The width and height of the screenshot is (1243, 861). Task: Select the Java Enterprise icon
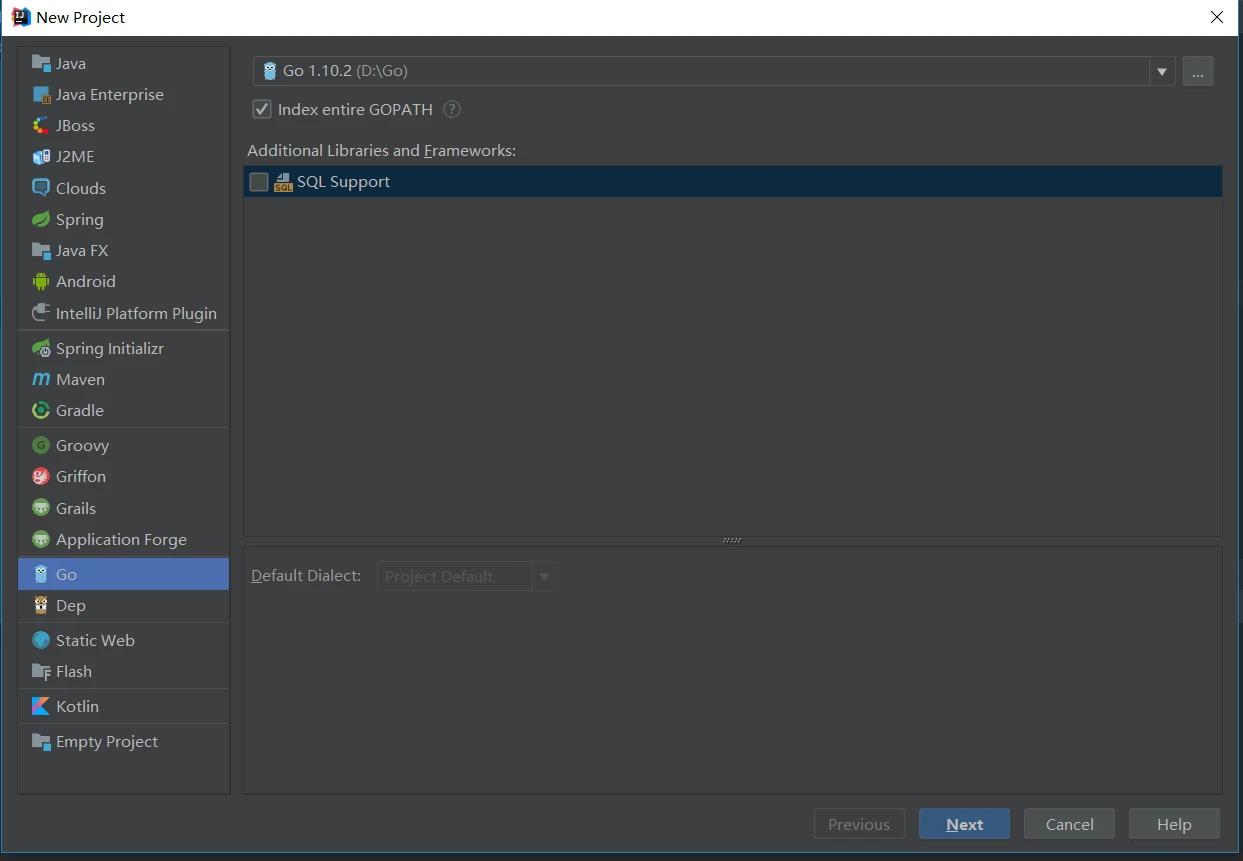41,94
